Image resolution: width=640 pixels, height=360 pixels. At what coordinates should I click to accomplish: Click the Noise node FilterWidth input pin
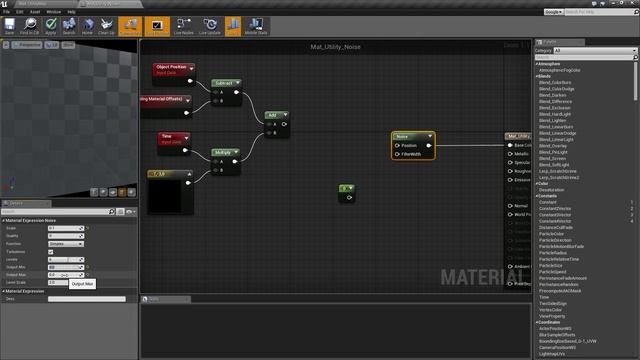[x=397, y=154]
